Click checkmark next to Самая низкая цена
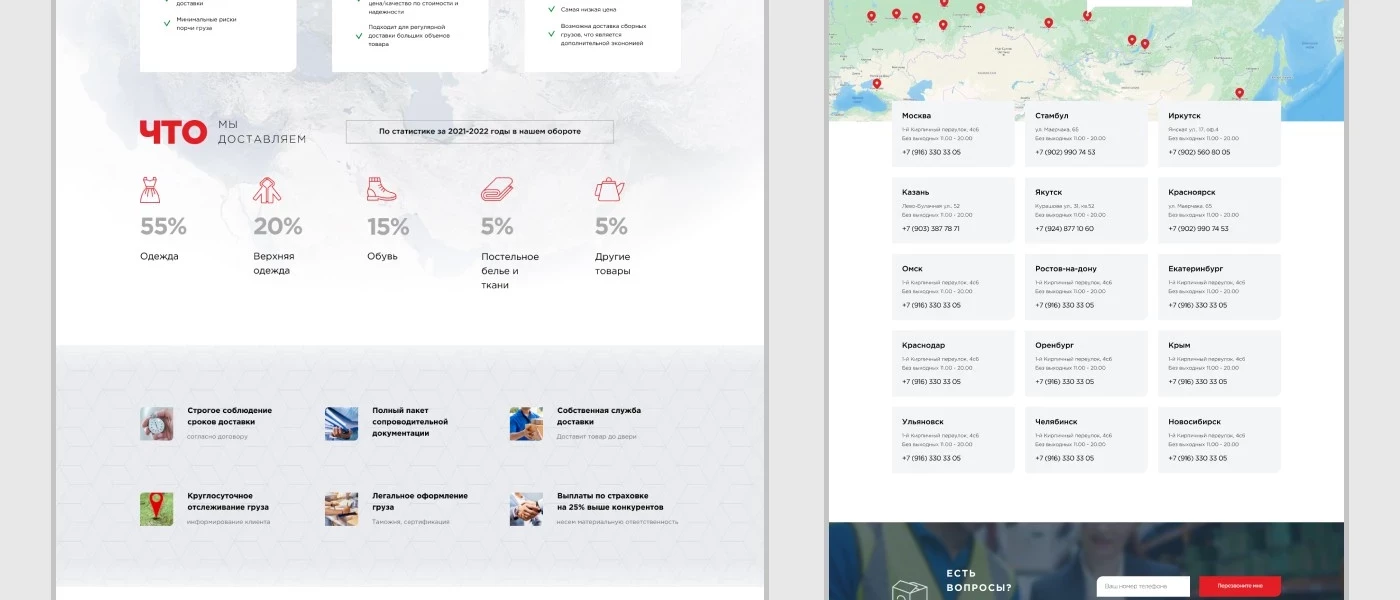Viewport: 1400px width, 600px height. (x=551, y=10)
